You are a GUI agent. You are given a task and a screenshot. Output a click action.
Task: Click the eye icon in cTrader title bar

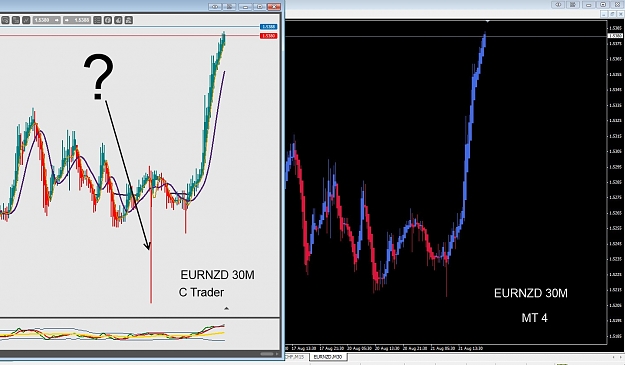pos(215,7)
